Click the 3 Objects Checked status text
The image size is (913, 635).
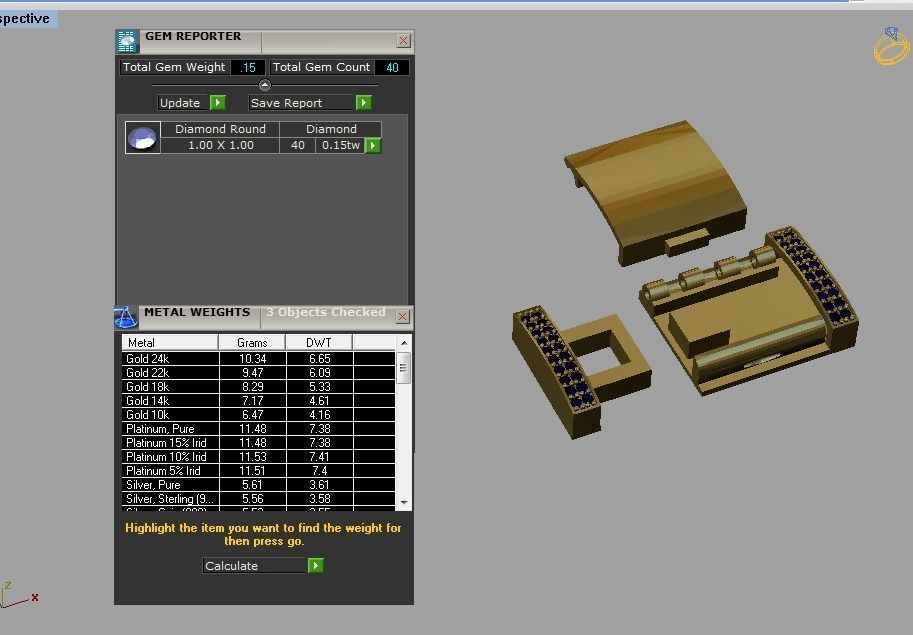[325, 312]
